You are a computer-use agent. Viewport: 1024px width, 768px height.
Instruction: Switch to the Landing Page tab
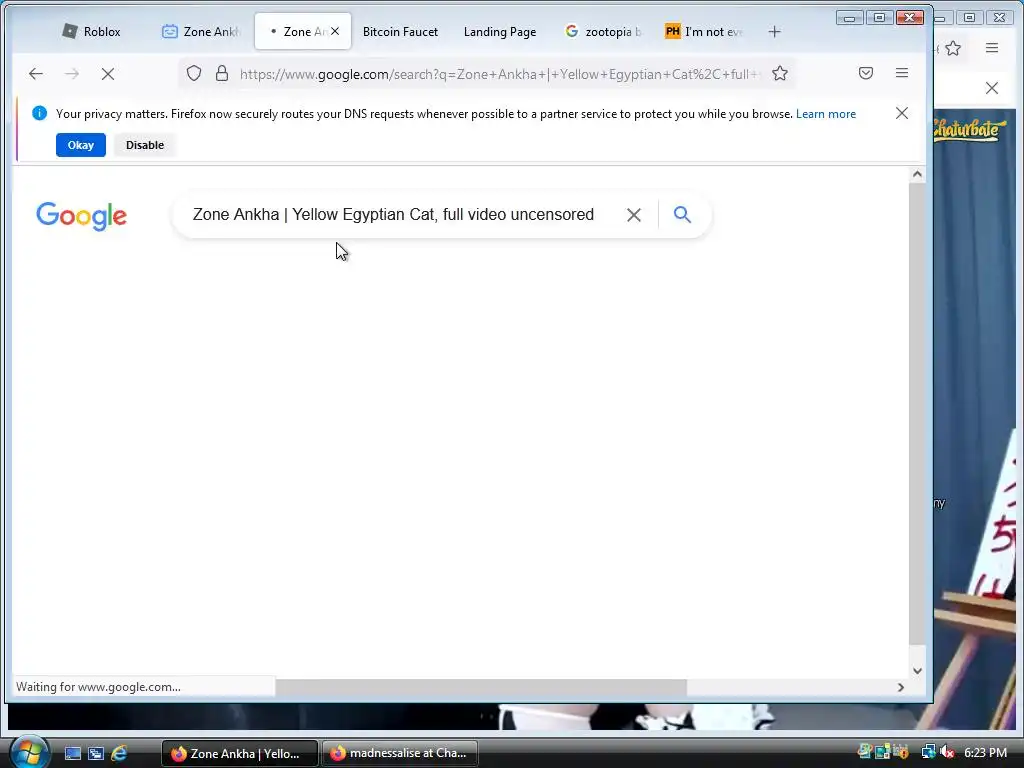click(x=500, y=31)
